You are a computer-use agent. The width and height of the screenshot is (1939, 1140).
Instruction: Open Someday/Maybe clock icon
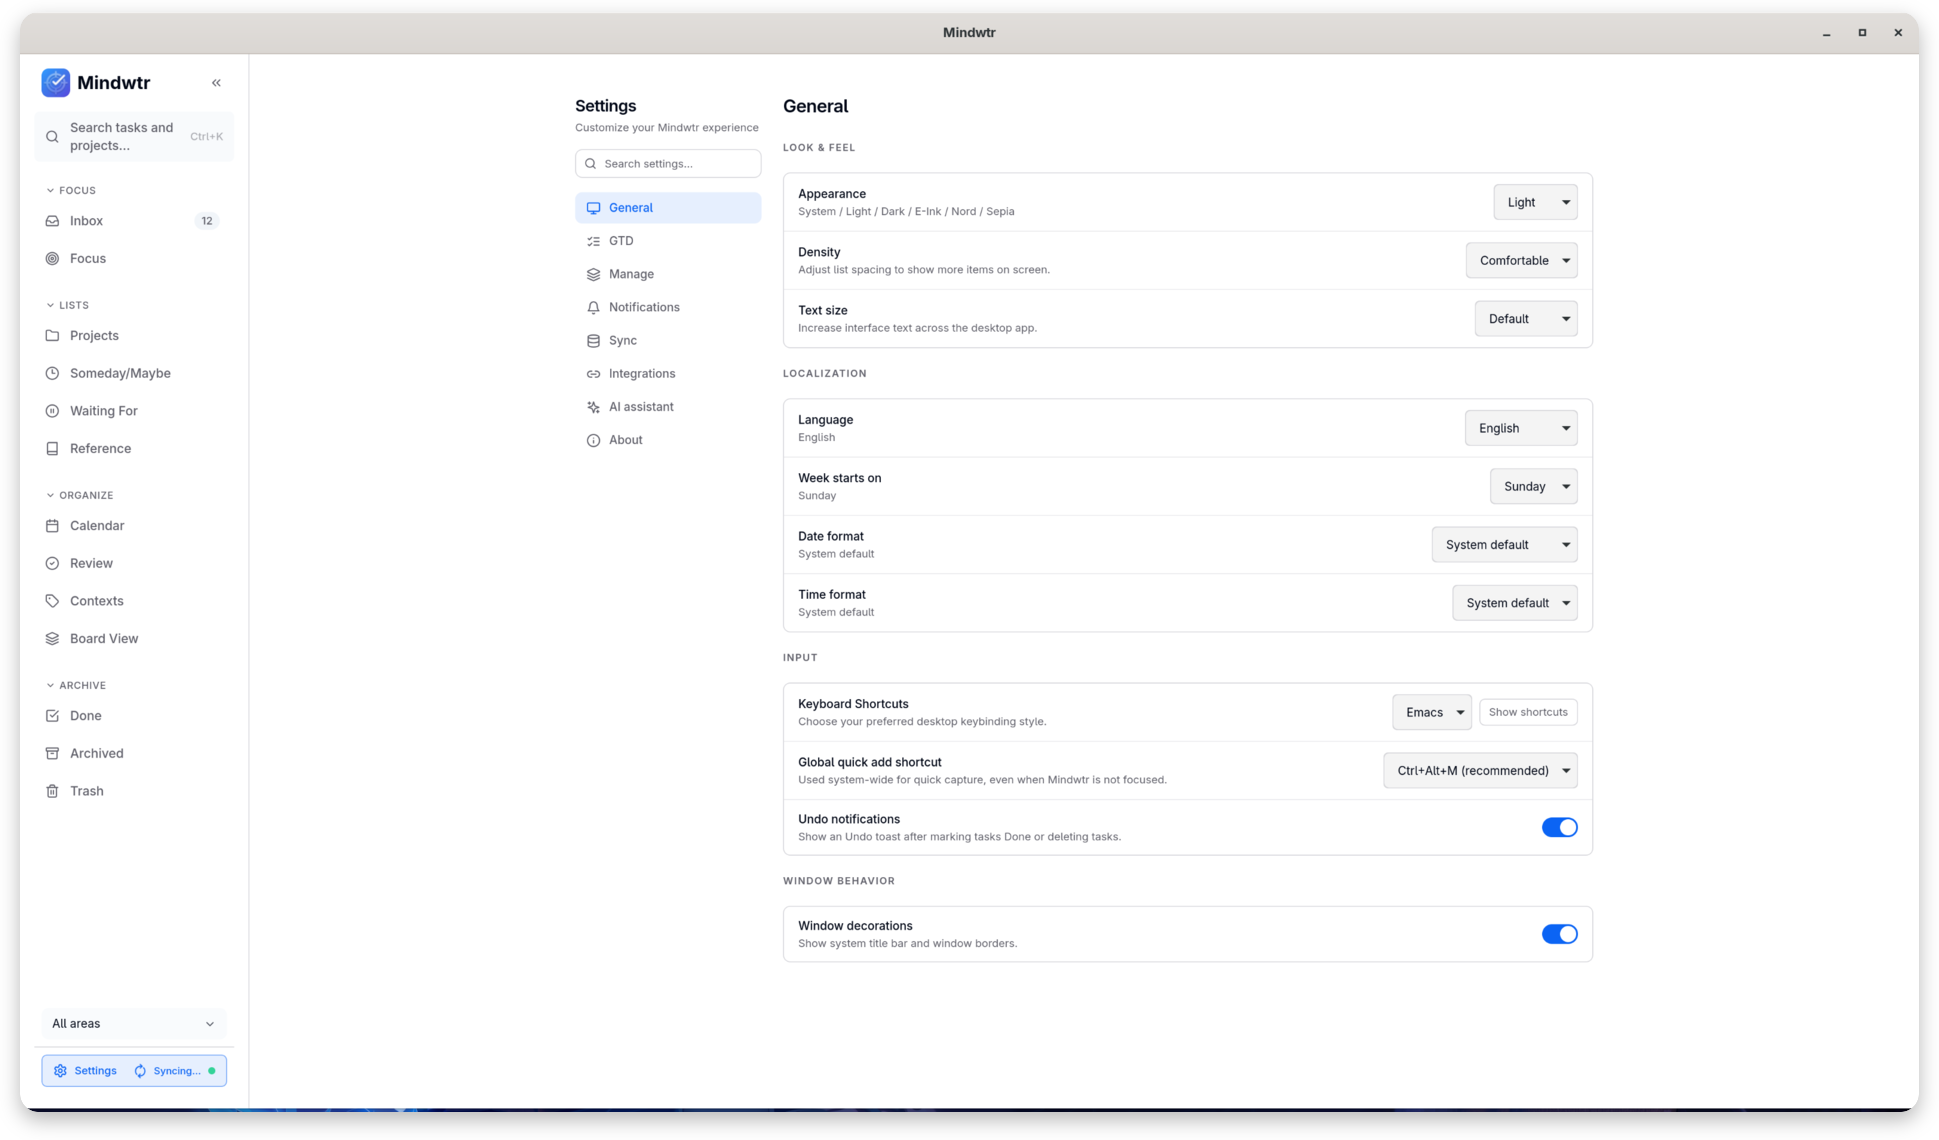(x=52, y=373)
